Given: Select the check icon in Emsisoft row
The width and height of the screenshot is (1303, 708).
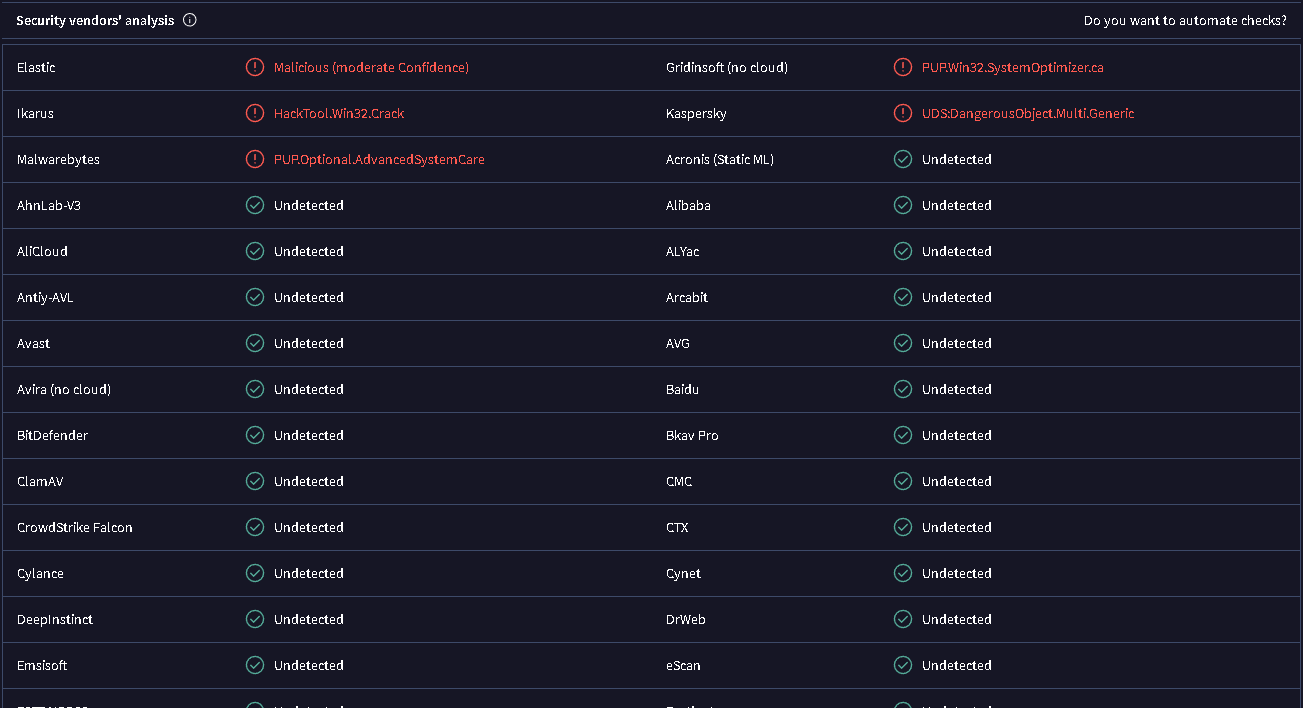Looking at the screenshot, I should 255,665.
